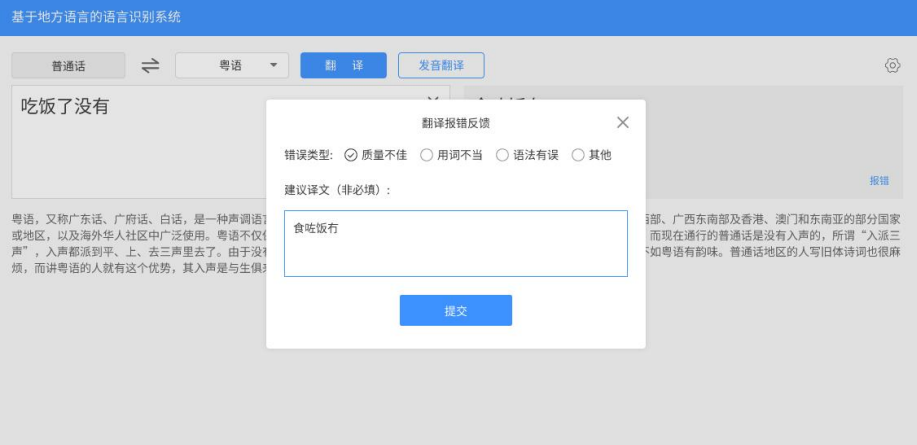Viewport: 917px width, 445px height.
Task: Click the dialog title 翻译报错反馈
Action: click(456, 123)
